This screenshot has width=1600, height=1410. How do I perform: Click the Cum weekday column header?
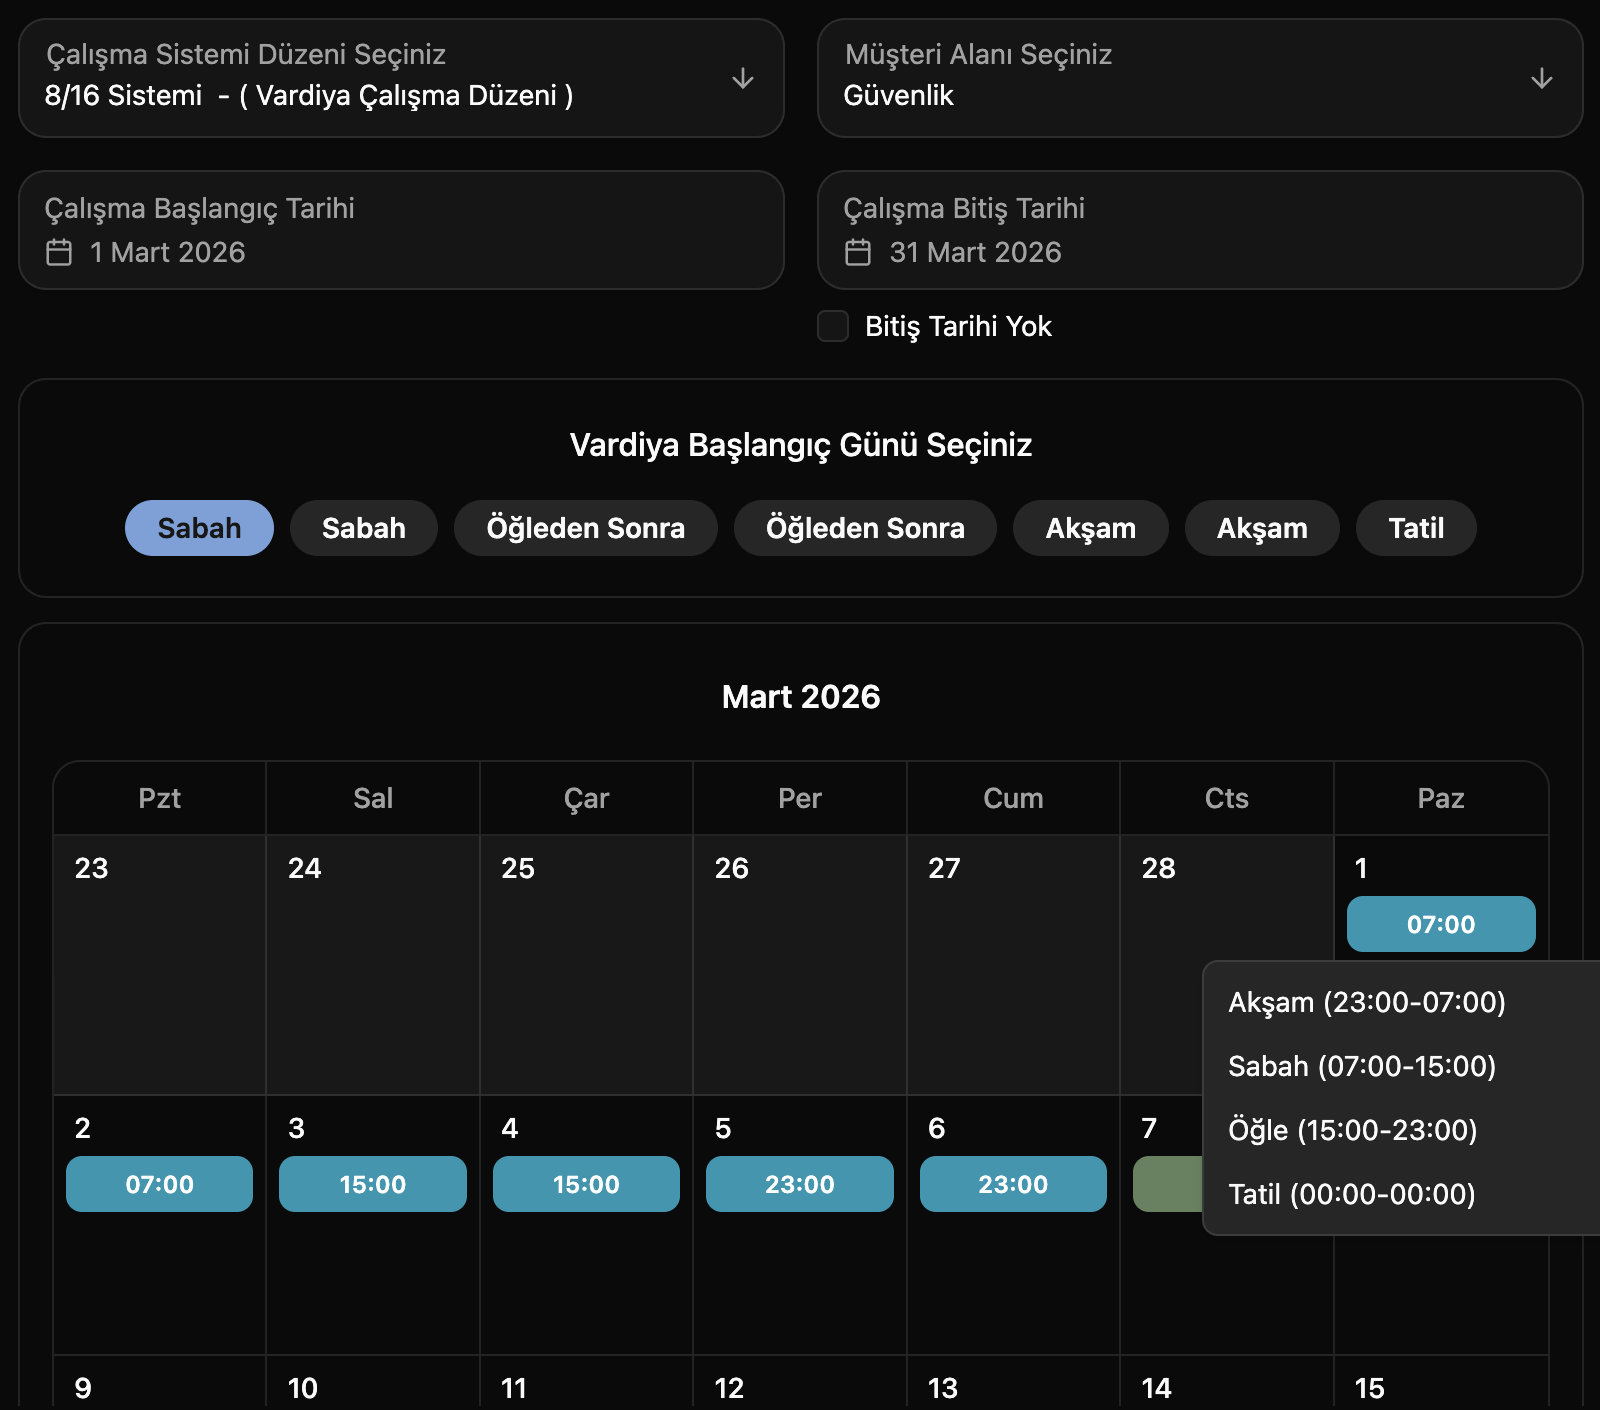coord(1013,798)
